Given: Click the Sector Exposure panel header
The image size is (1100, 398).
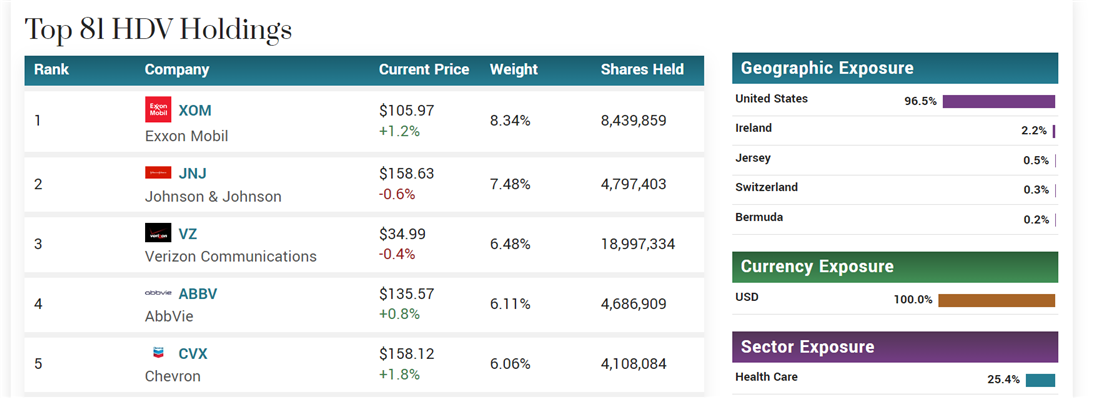Looking at the screenshot, I should tap(894, 347).
